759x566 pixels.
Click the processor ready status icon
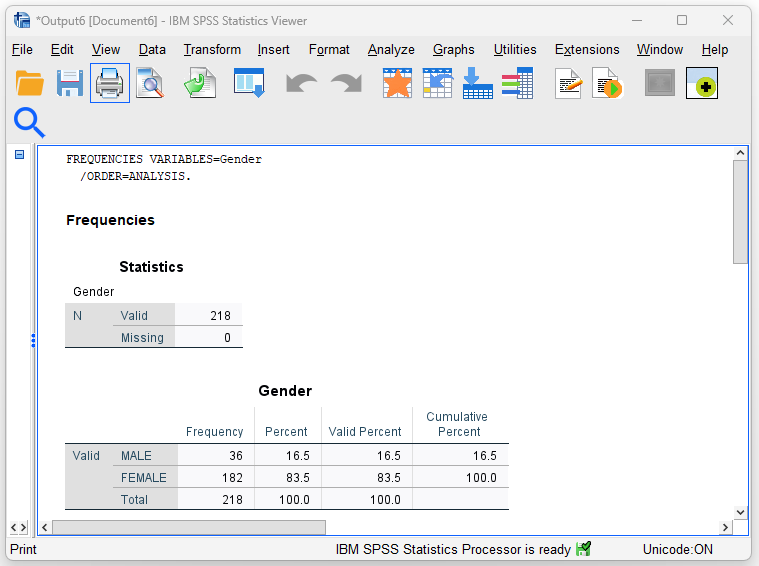point(584,549)
